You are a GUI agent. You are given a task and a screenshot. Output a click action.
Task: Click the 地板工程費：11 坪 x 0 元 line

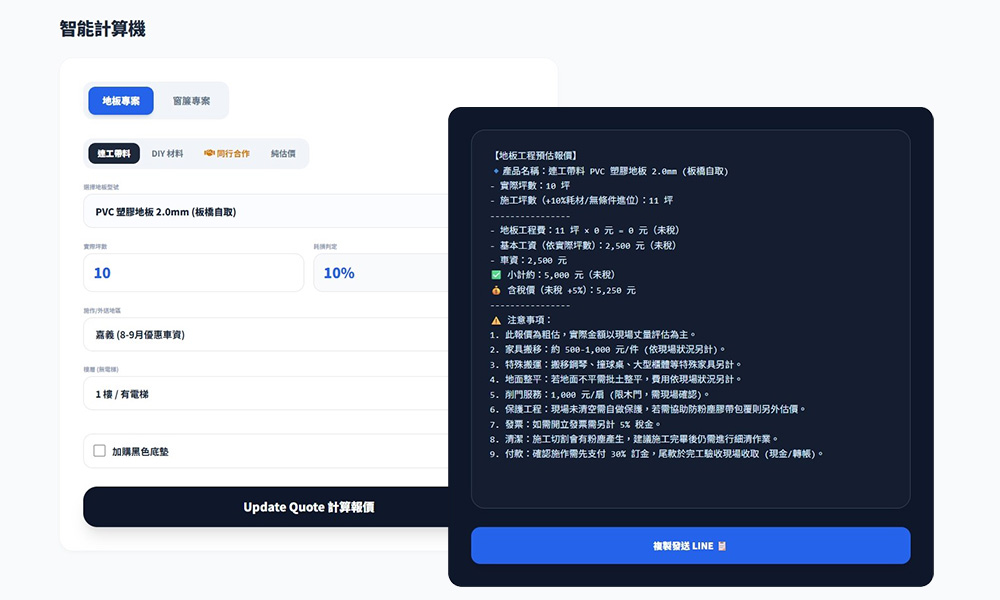pyautogui.click(x=585, y=230)
